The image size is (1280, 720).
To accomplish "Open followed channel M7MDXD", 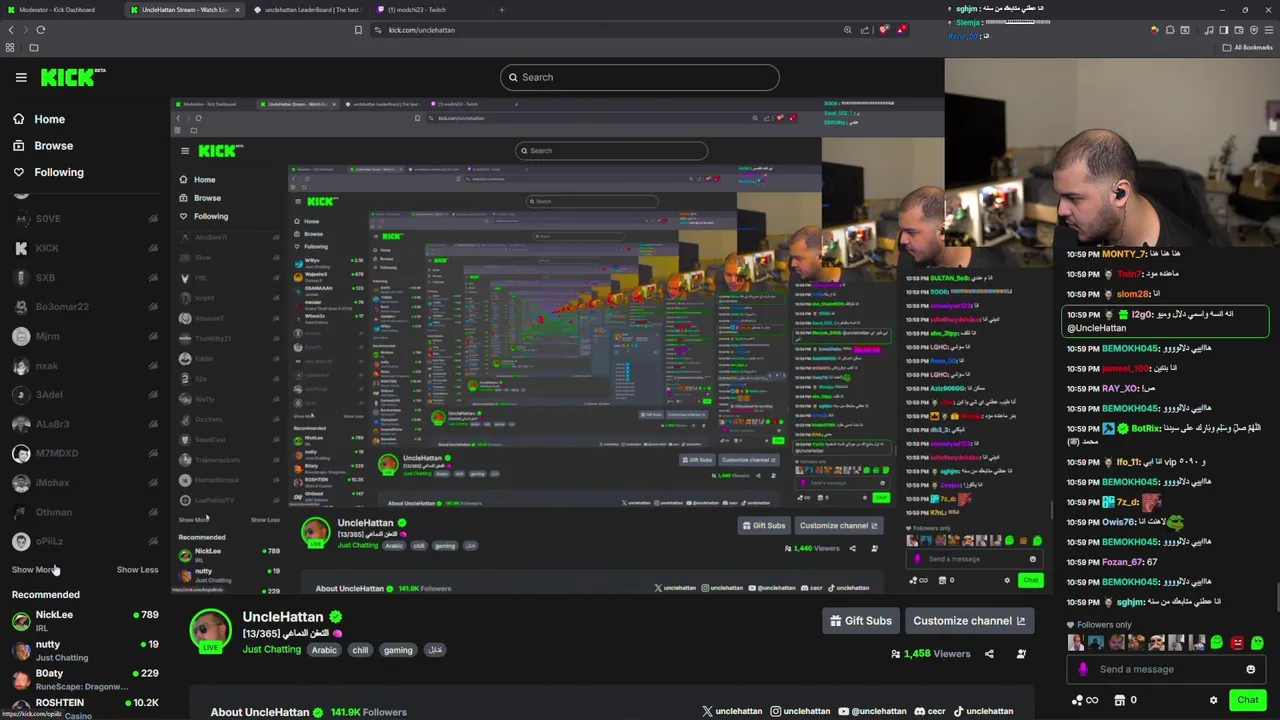I will click(x=84, y=454).
